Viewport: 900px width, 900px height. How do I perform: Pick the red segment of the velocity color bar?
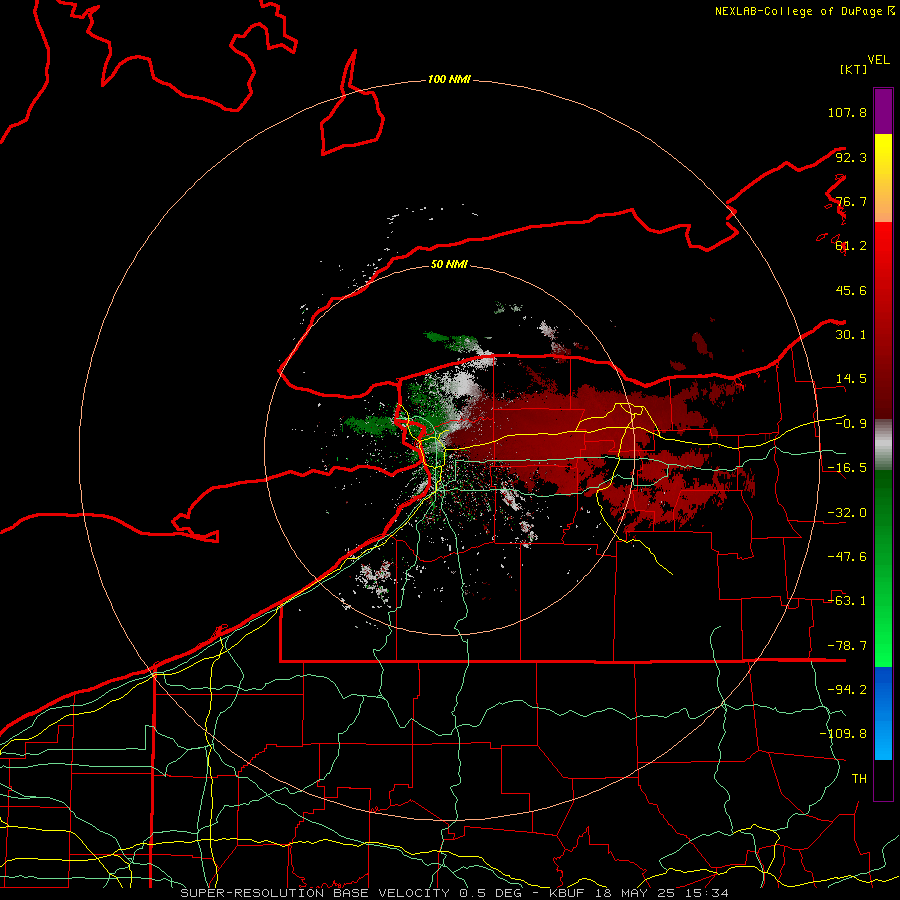click(x=883, y=320)
